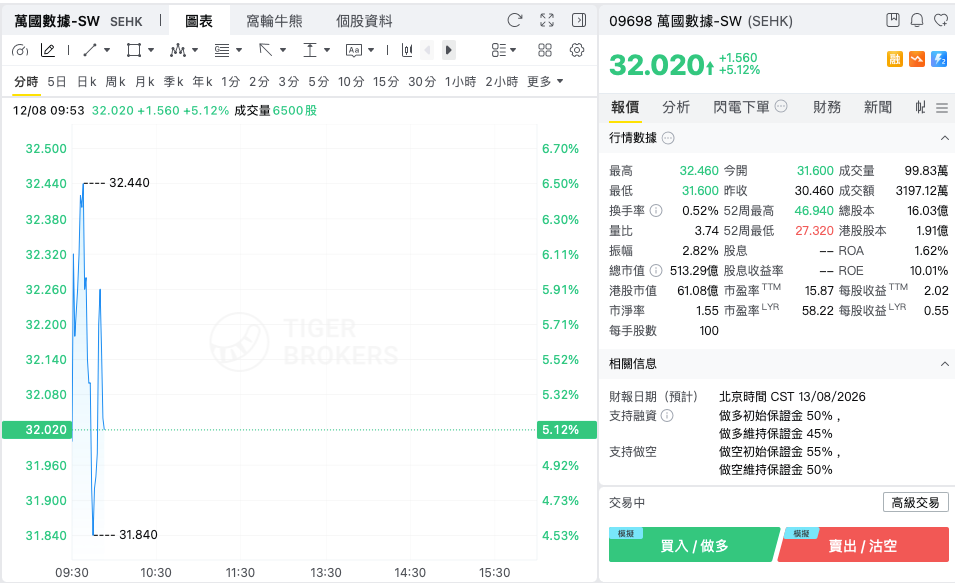Click the 買入 / 做多 button
The width and height of the screenshot is (955, 583).
click(694, 545)
